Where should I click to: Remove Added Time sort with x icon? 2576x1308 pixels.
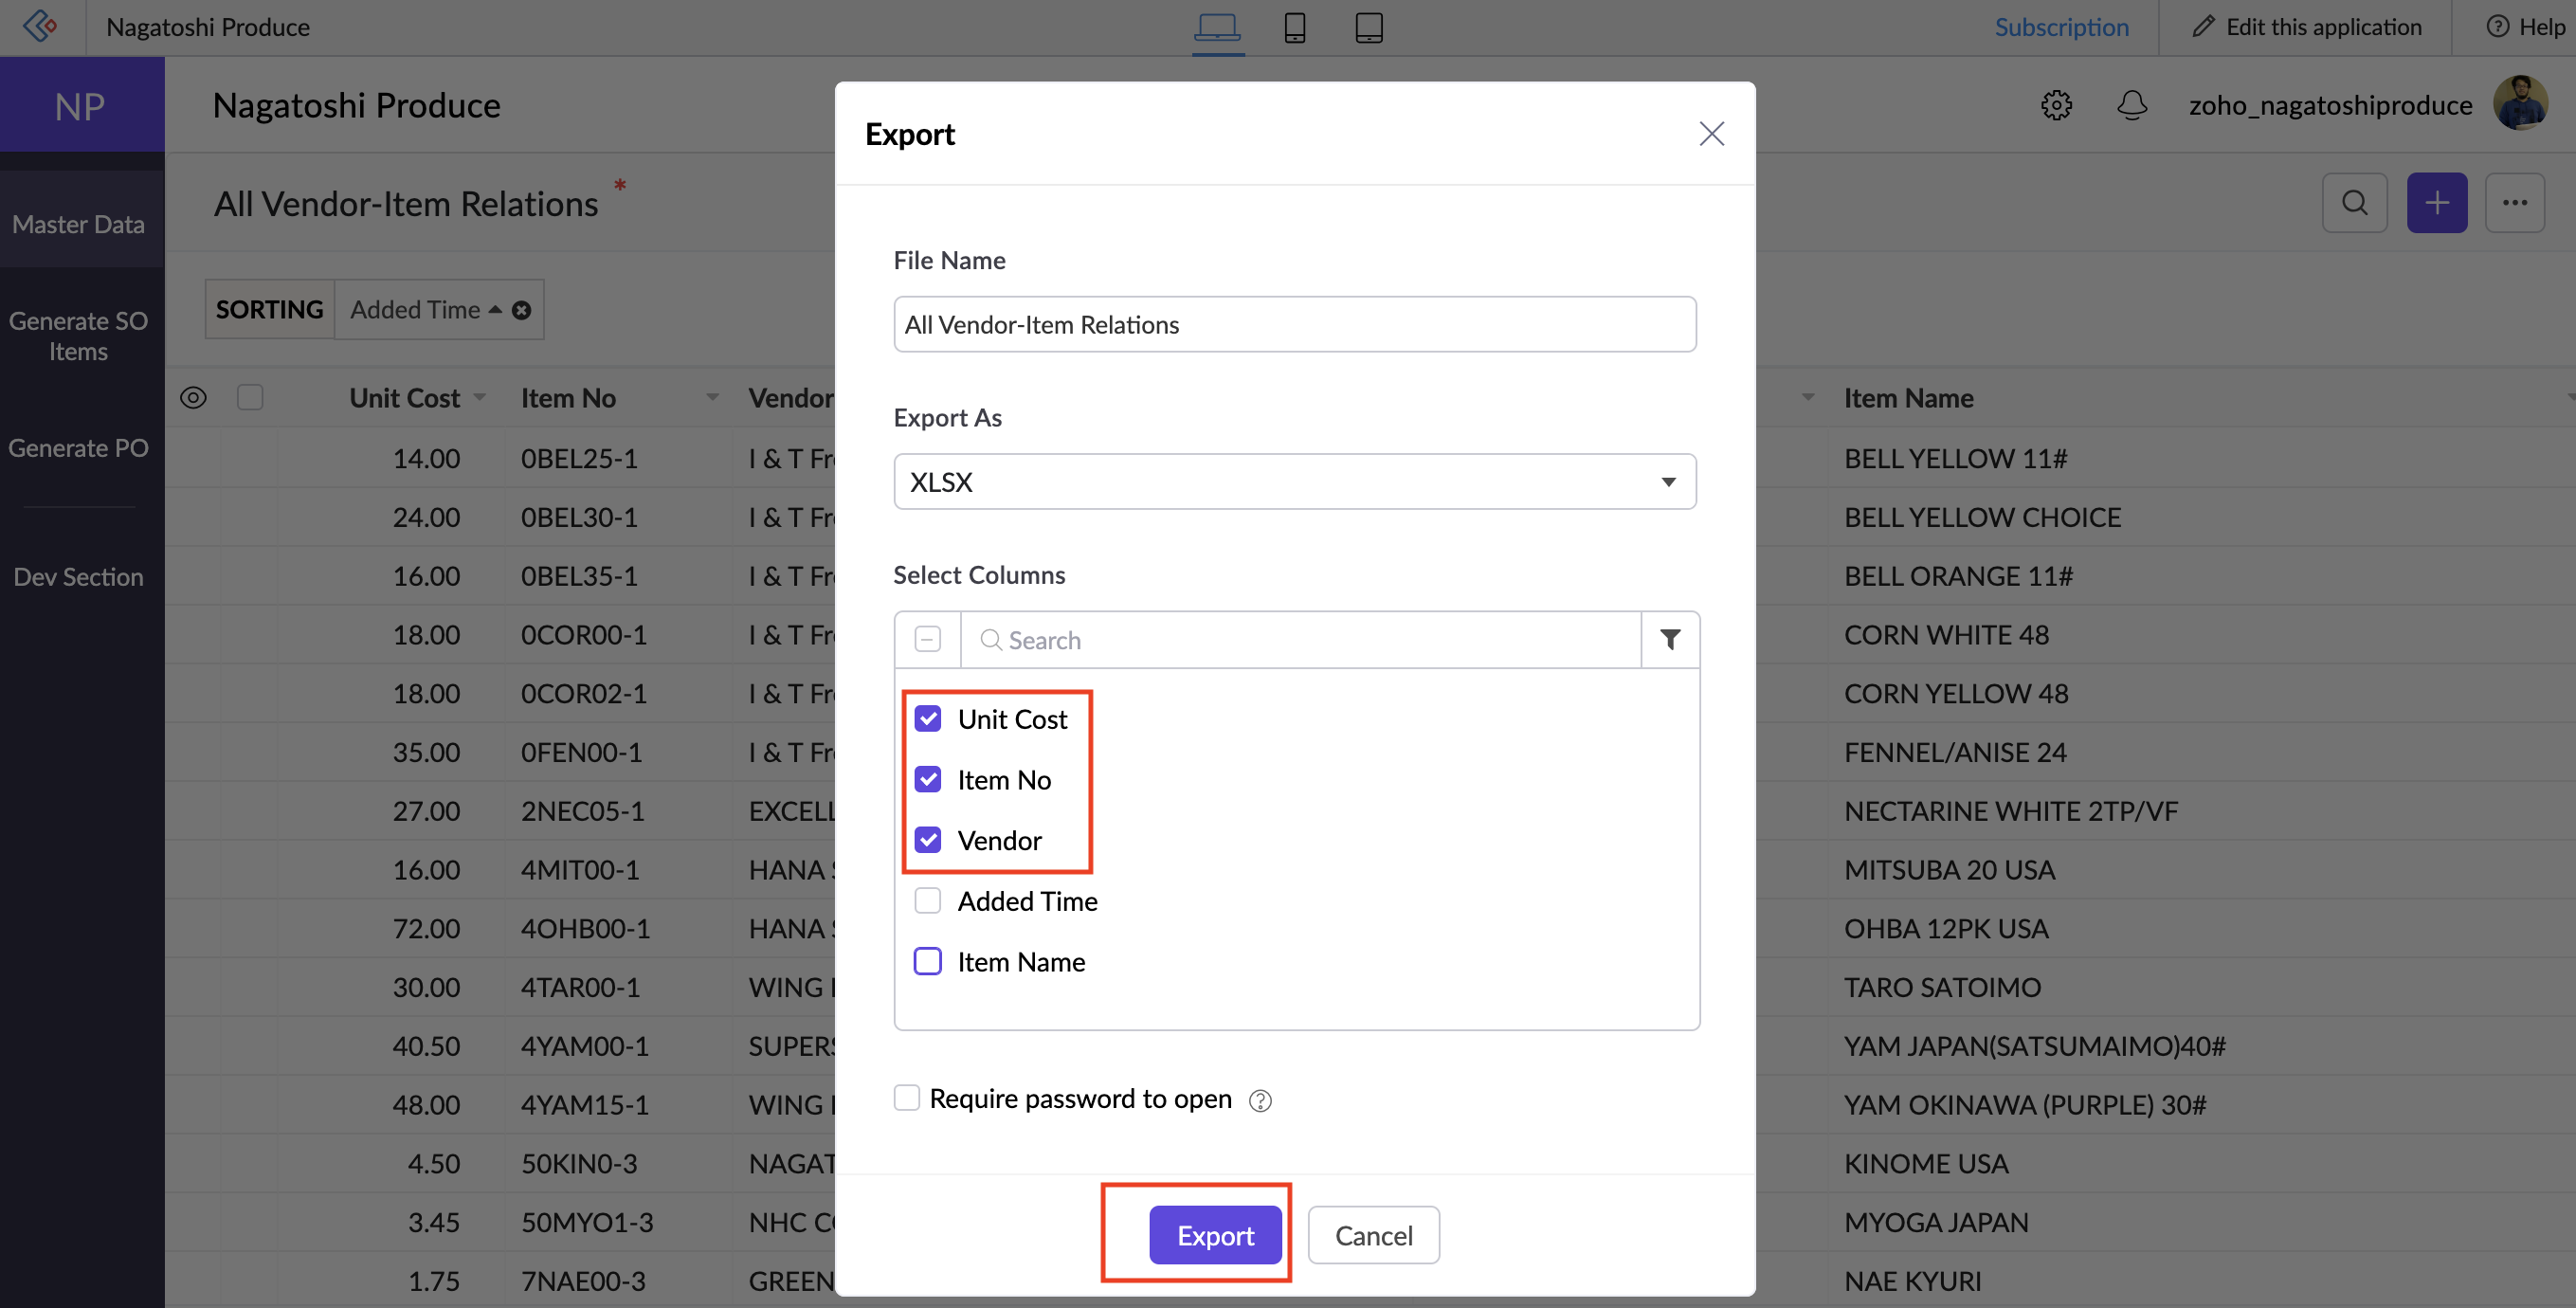(x=521, y=310)
